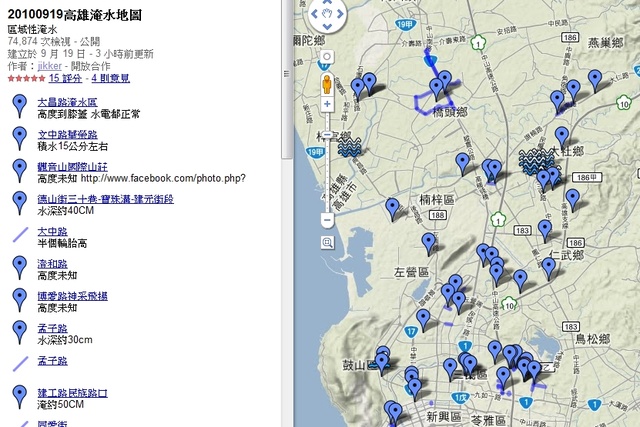Open the 博愛路神采飛揚 location link
The width and height of the screenshot is (640, 427).
73,296
